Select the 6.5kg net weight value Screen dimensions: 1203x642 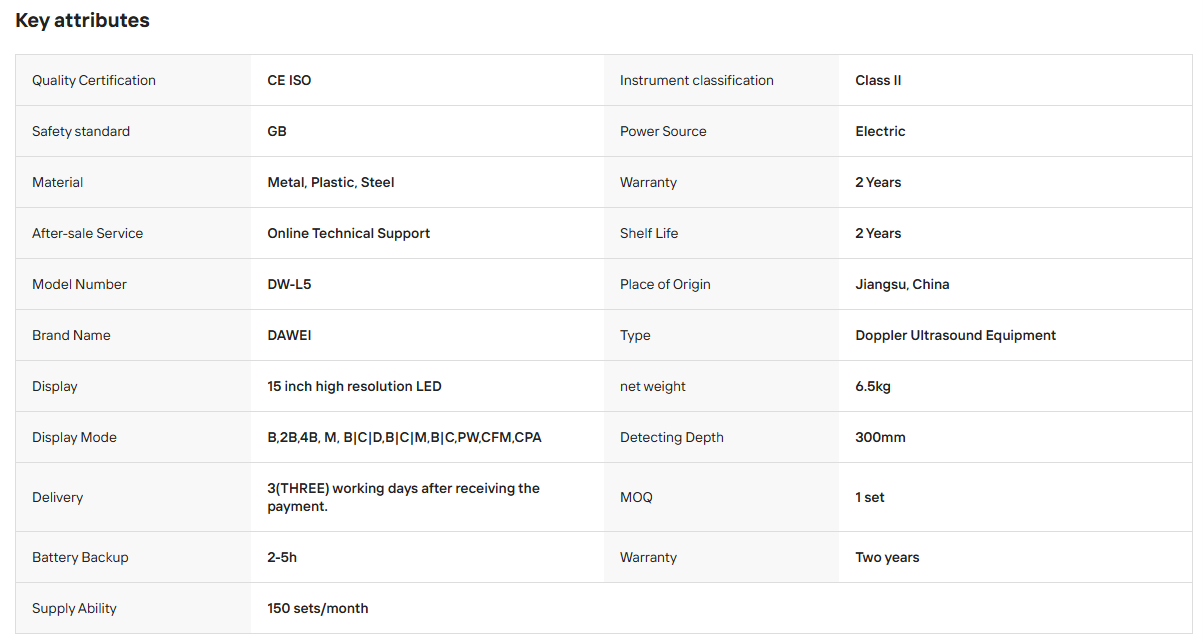(873, 386)
